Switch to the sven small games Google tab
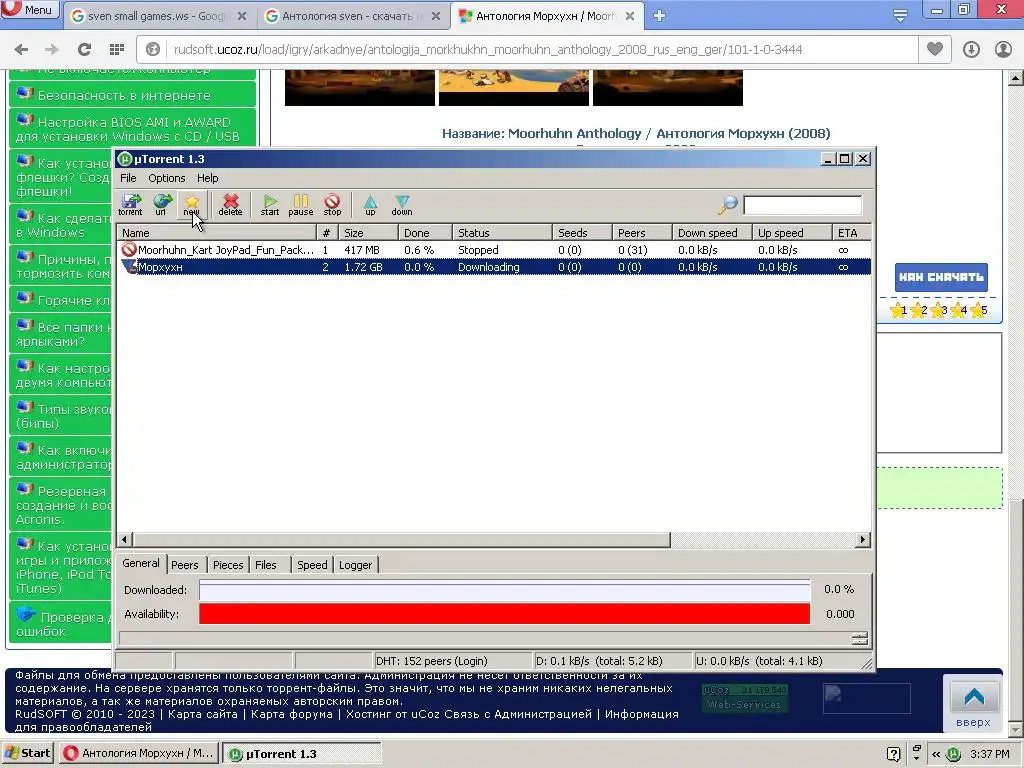The image size is (1024, 768). [157, 16]
